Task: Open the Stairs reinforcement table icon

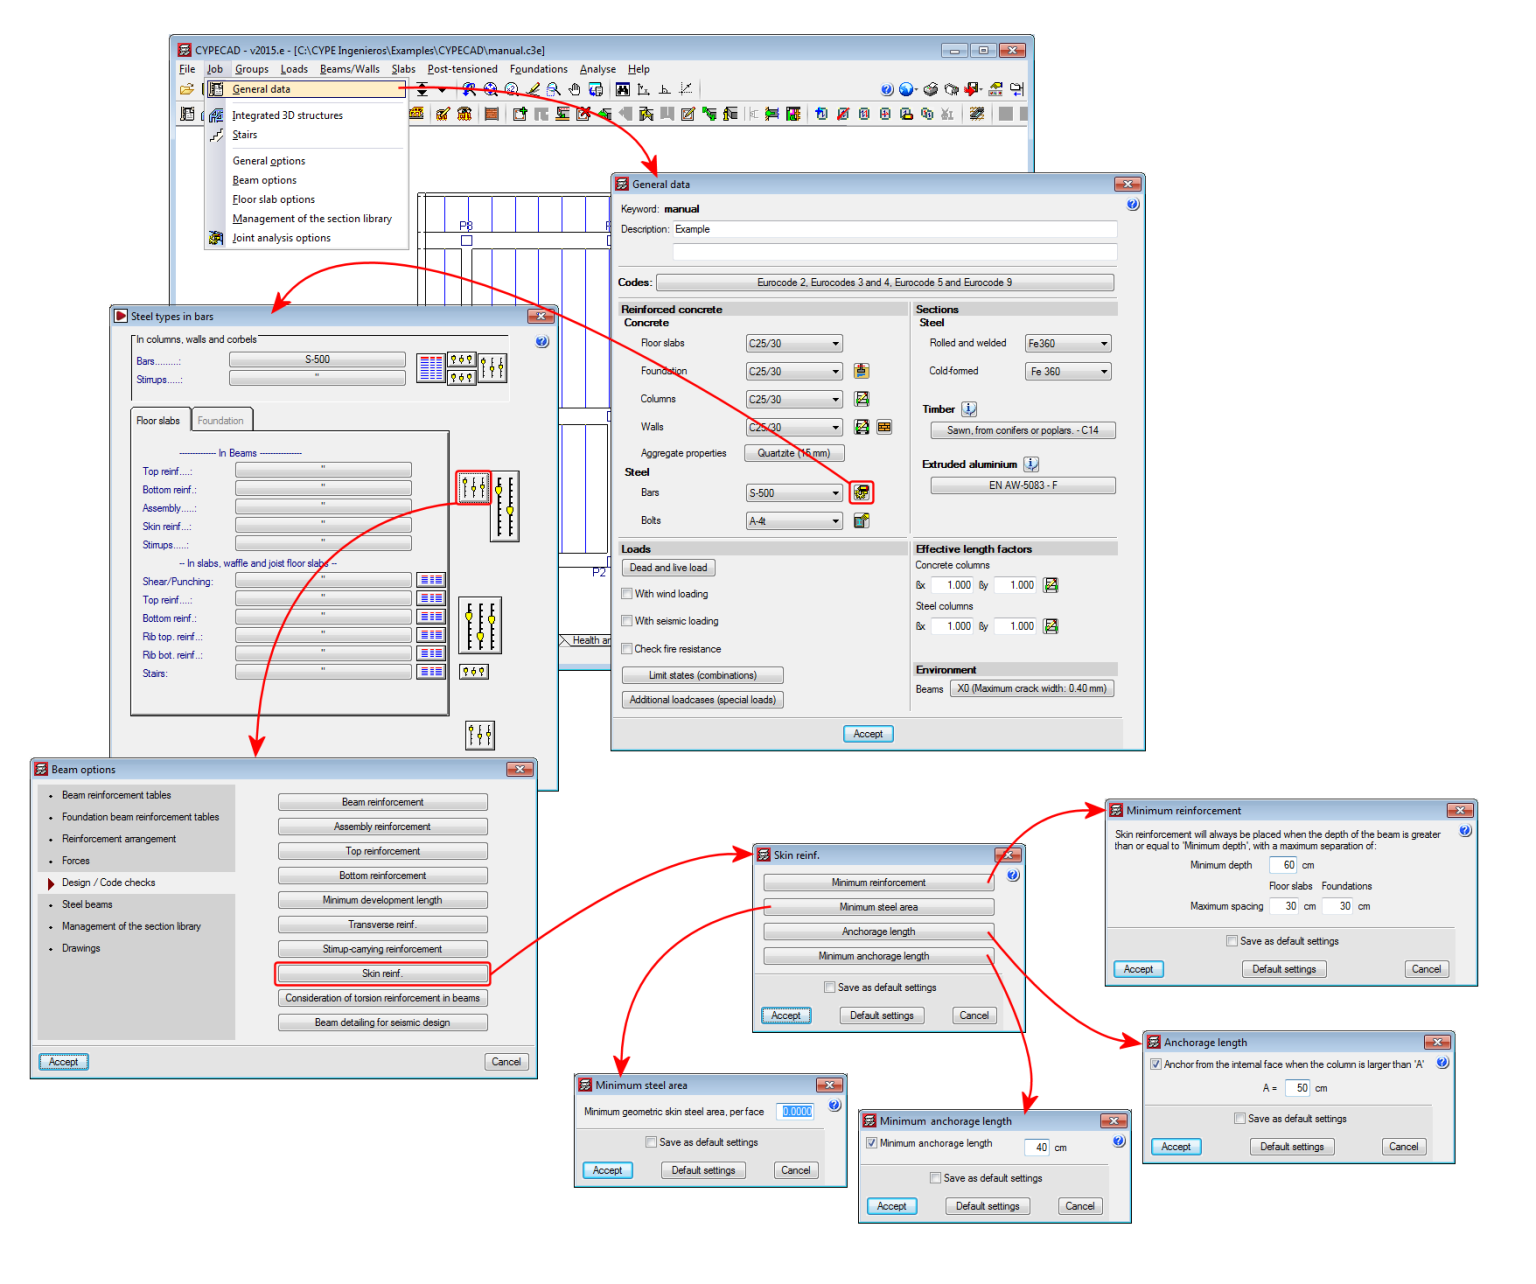Action: point(431,672)
